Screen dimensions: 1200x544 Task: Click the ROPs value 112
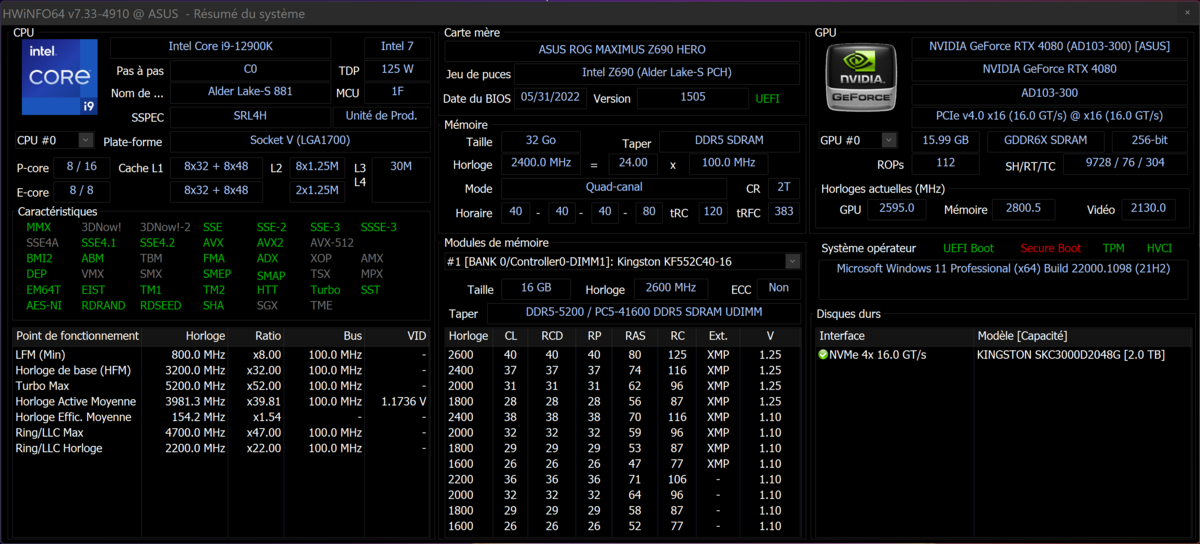click(944, 163)
